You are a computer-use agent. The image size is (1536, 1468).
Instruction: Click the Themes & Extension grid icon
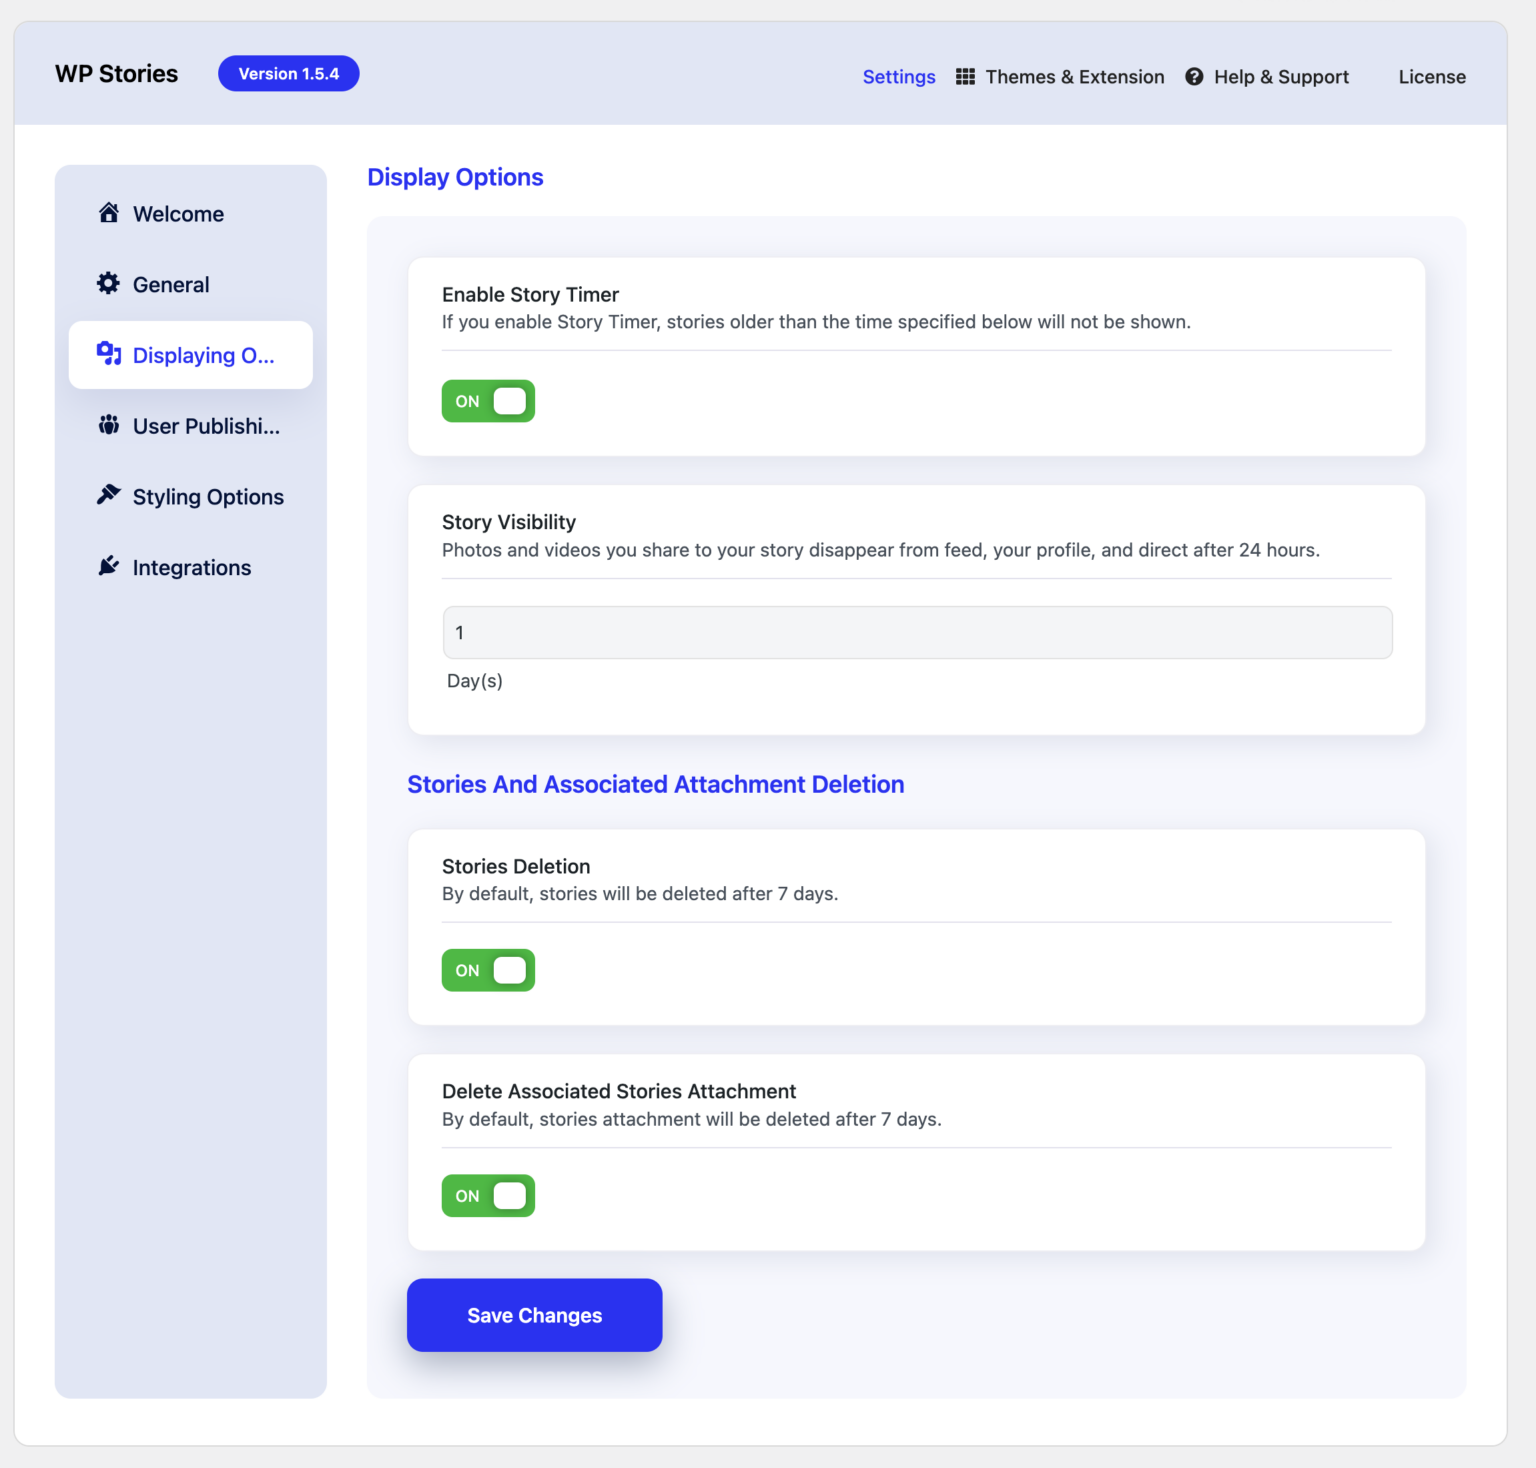(x=965, y=76)
